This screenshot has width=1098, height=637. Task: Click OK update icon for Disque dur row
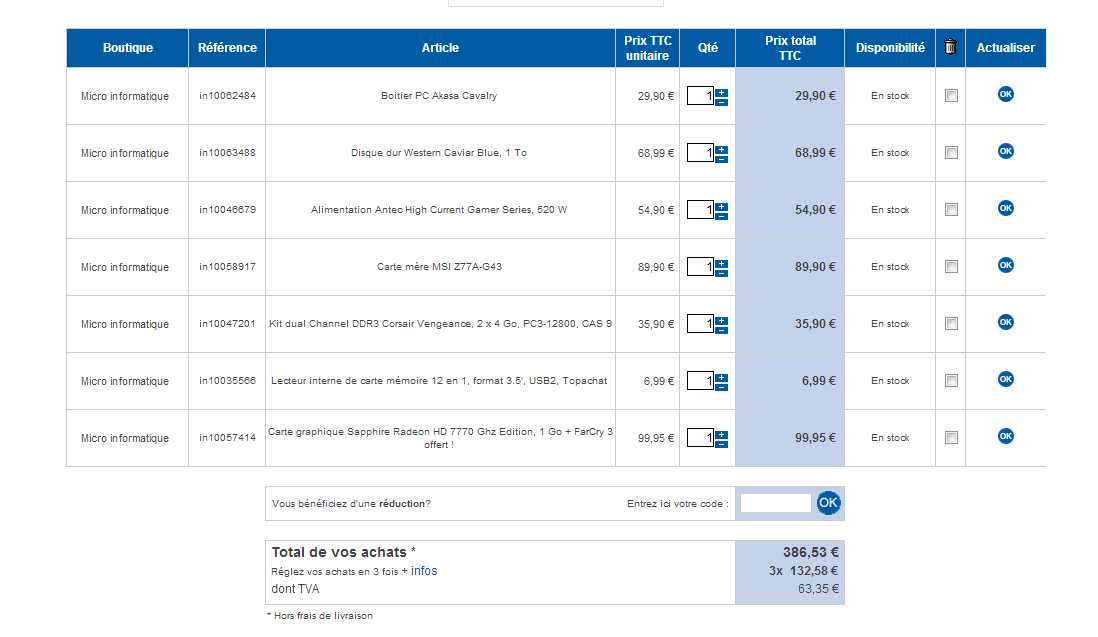coord(1005,151)
